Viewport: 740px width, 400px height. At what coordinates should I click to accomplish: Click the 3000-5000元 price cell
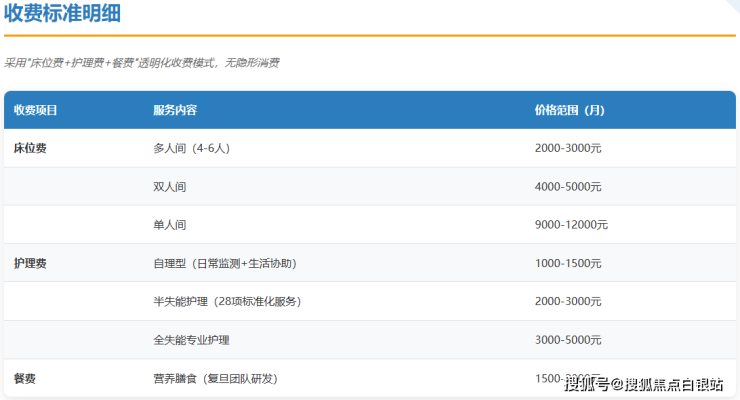[568, 340]
